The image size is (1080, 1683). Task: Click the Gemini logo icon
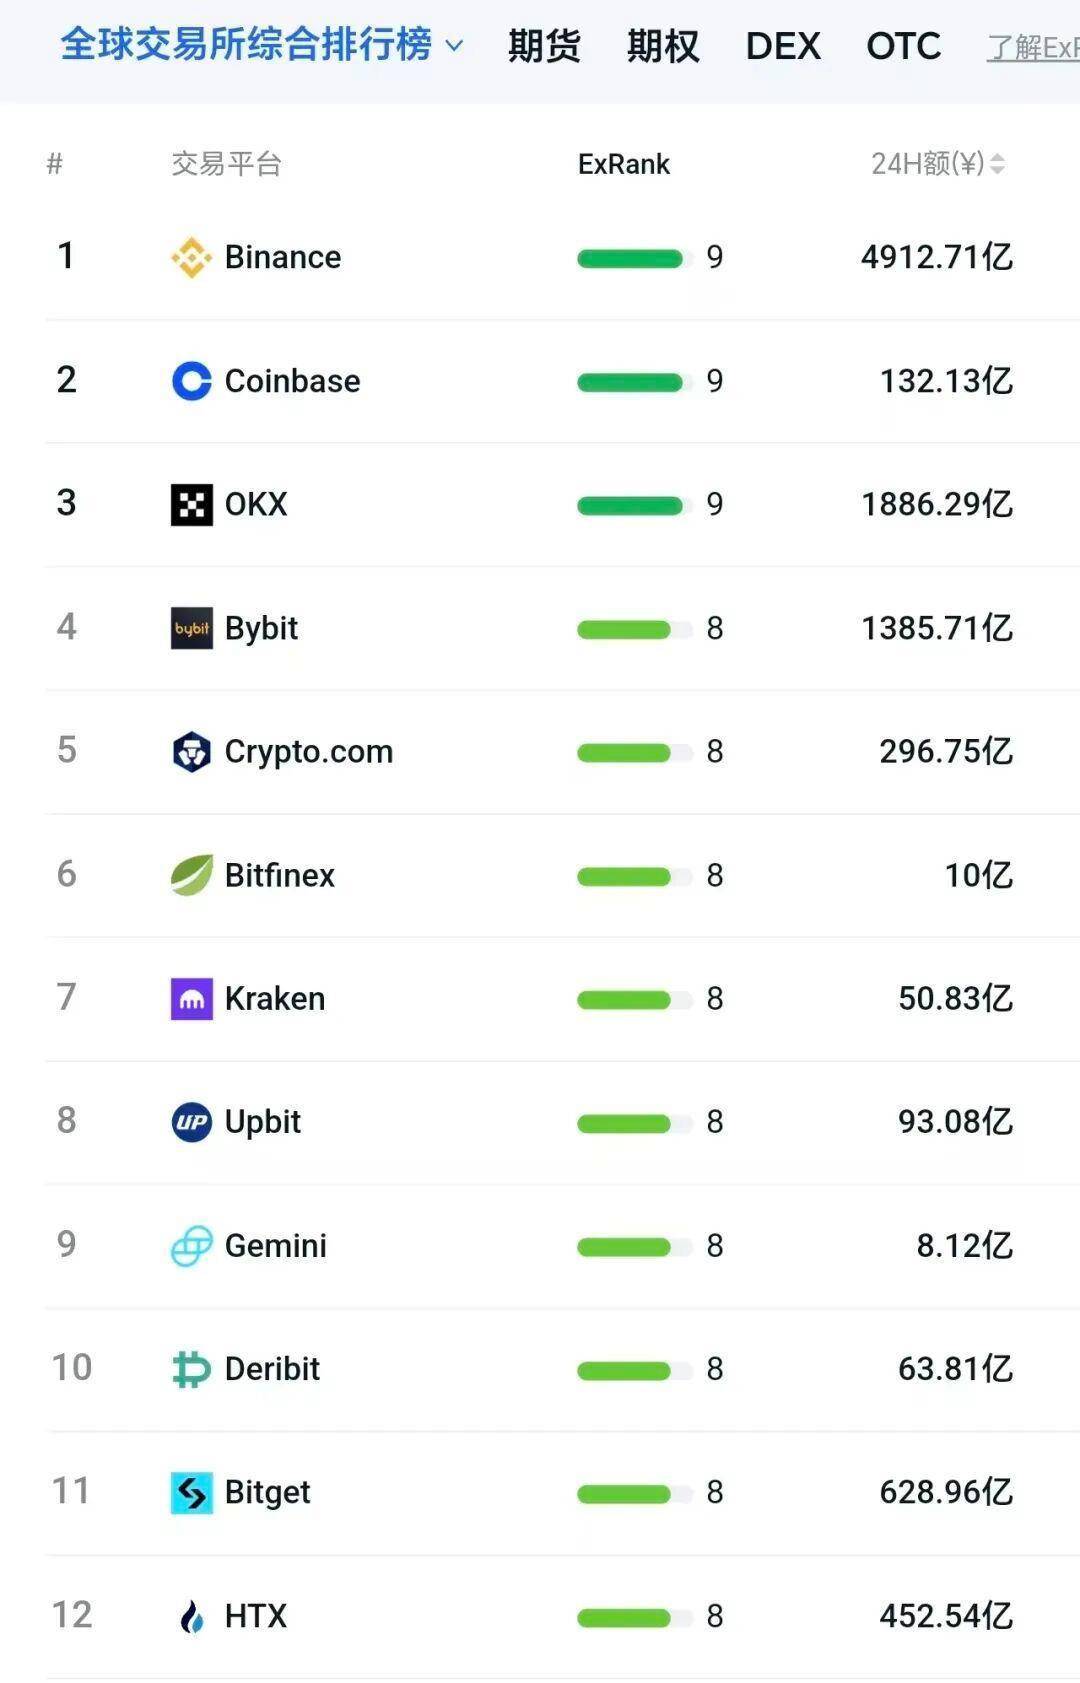pos(191,1246)
